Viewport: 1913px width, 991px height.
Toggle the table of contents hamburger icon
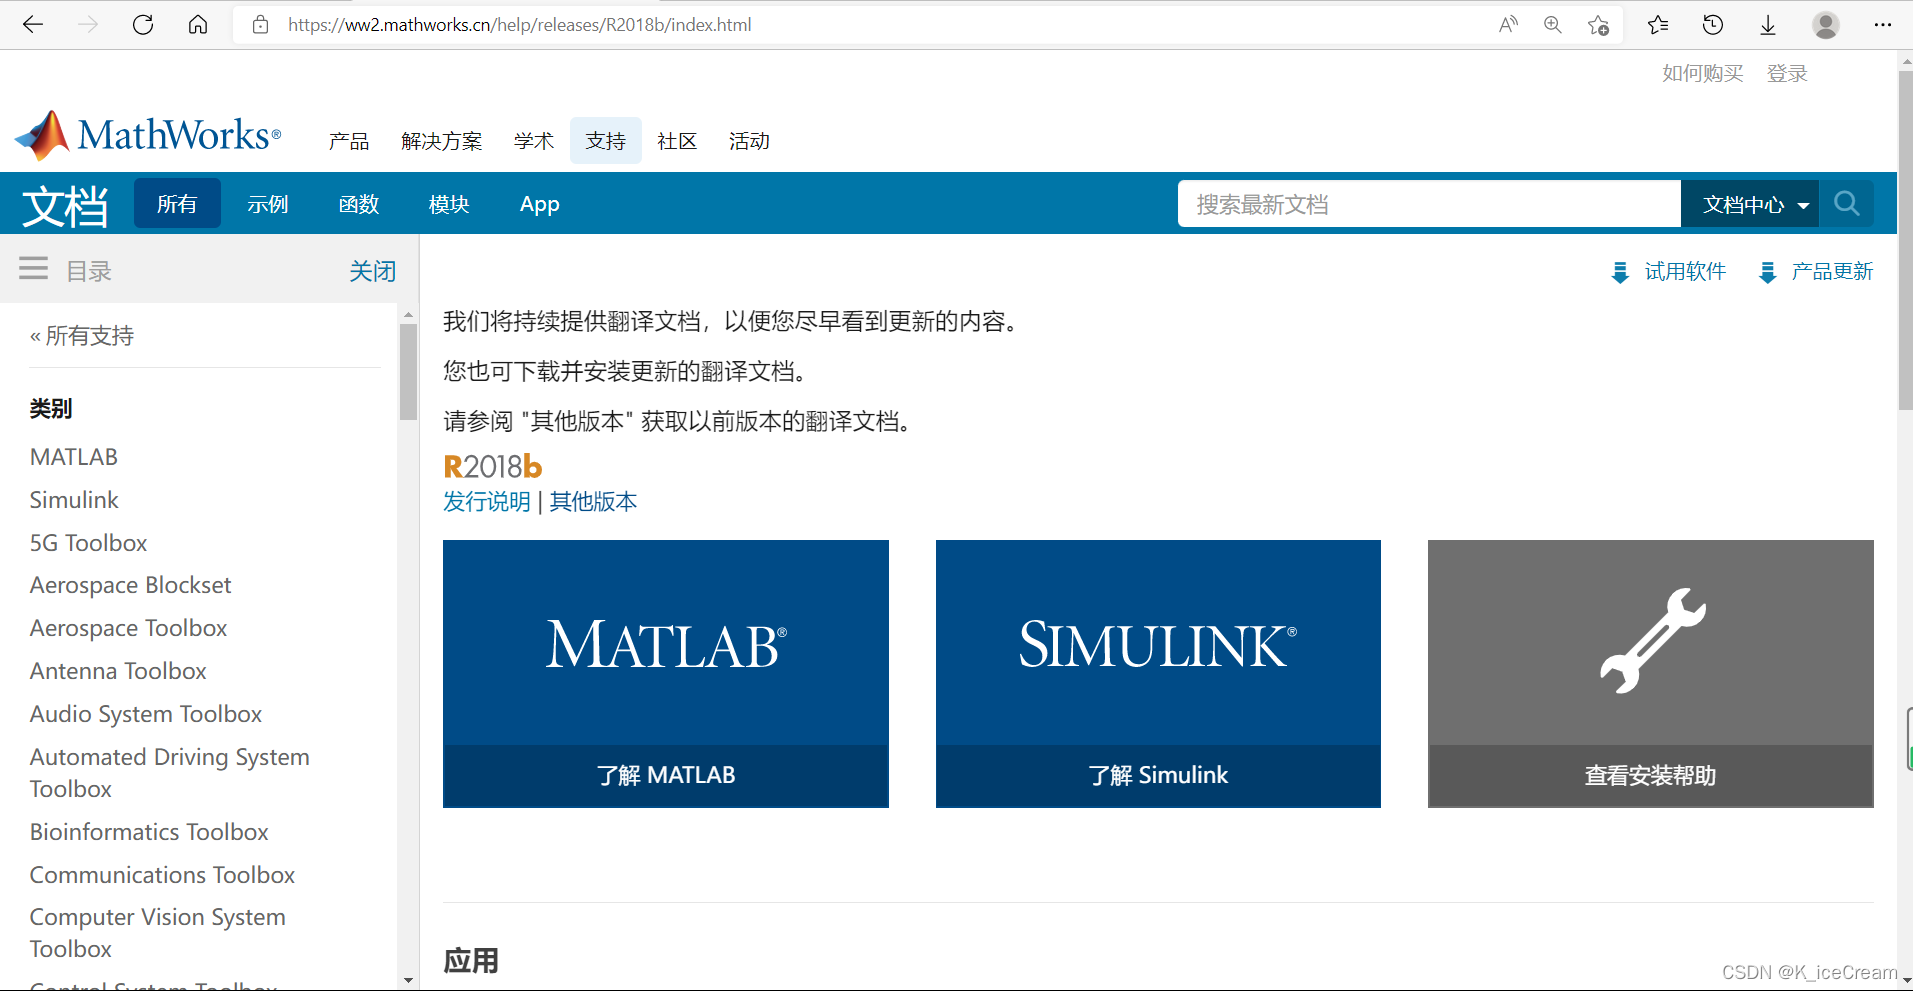33,269
